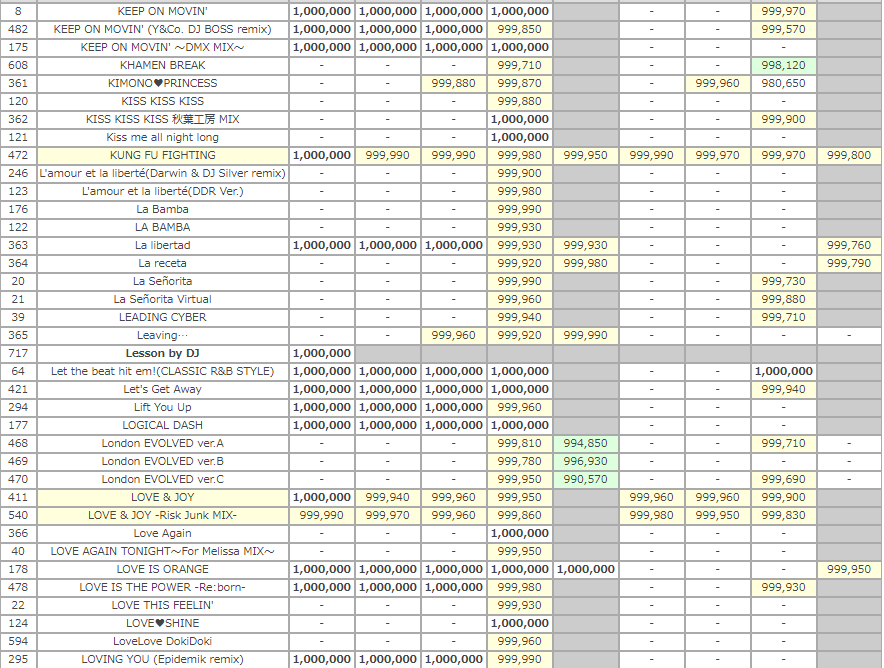Select the 999,830 score in the Risk Junk MIX row

(783, 515)
